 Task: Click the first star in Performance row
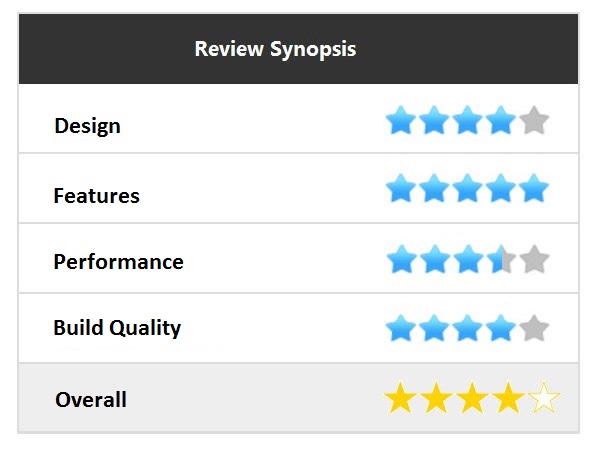point(401,260)
